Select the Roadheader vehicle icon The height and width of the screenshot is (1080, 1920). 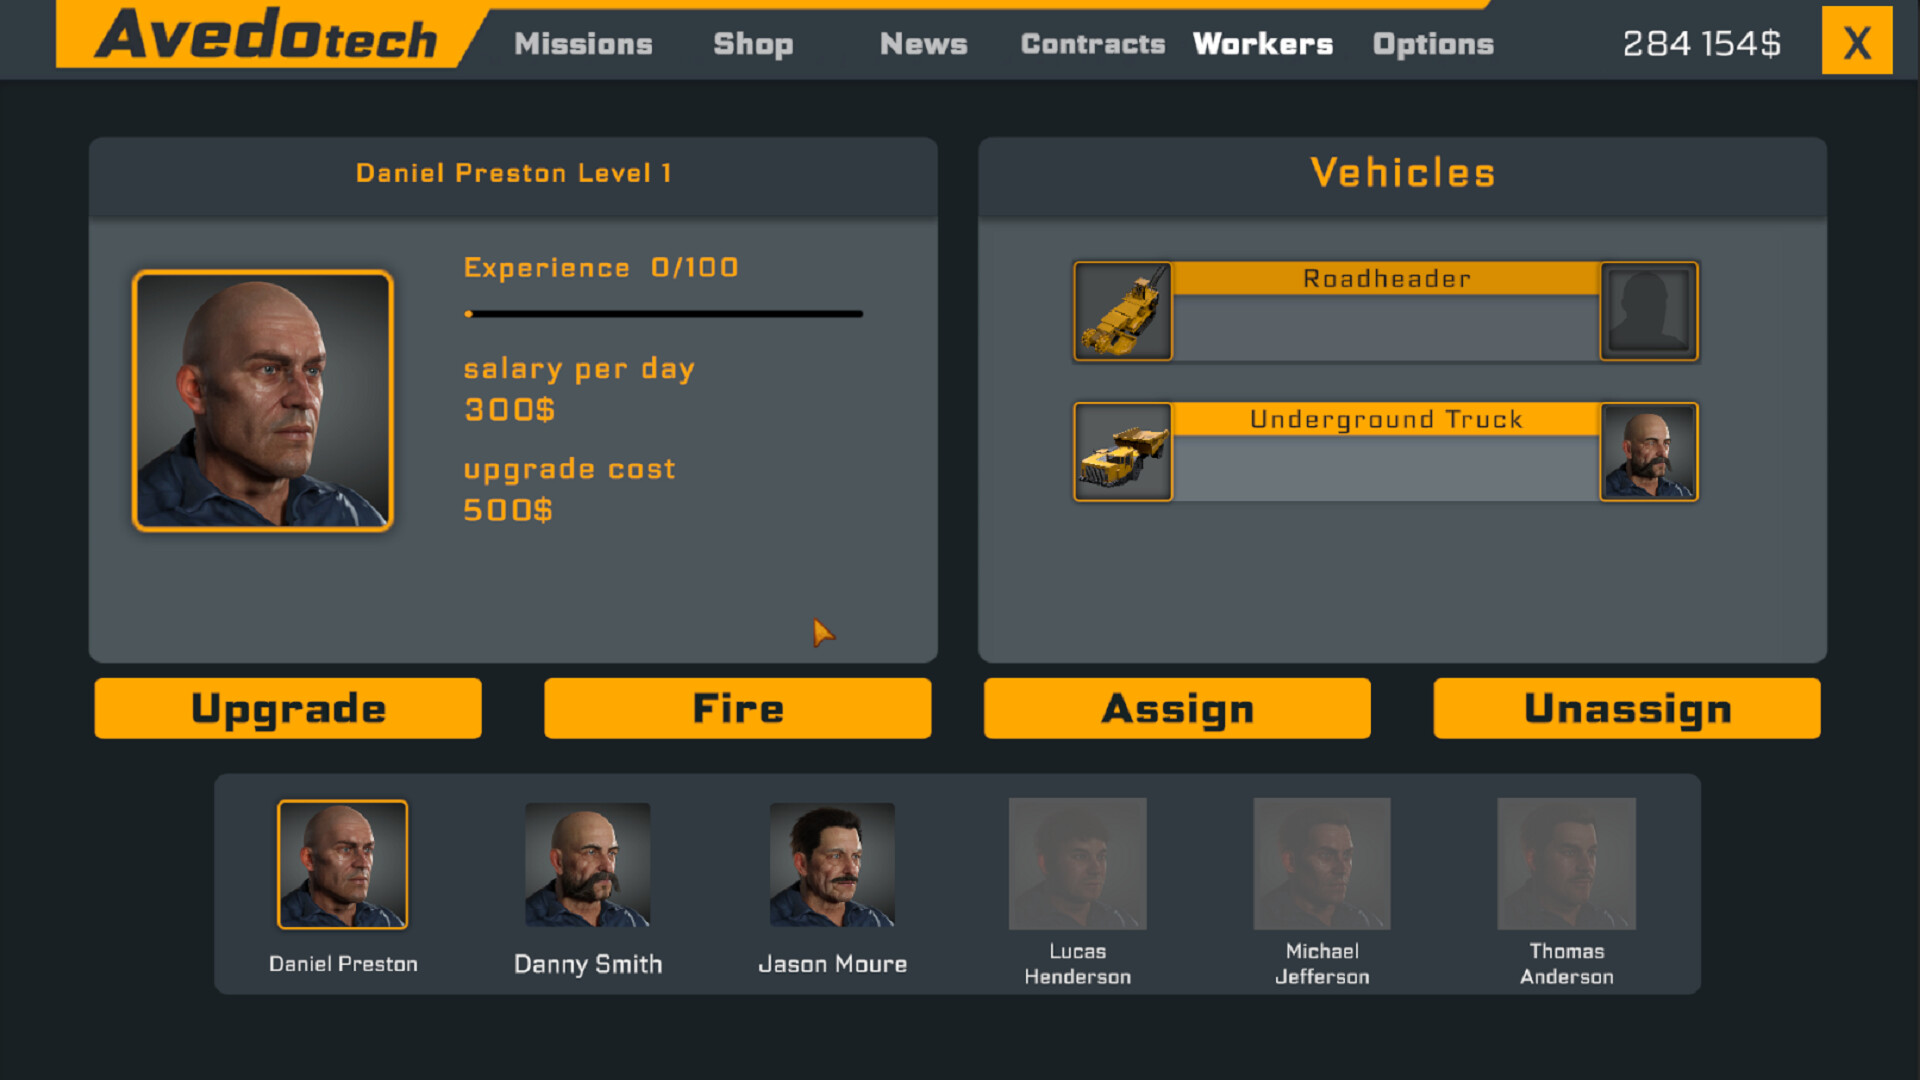coord(1122,310)
